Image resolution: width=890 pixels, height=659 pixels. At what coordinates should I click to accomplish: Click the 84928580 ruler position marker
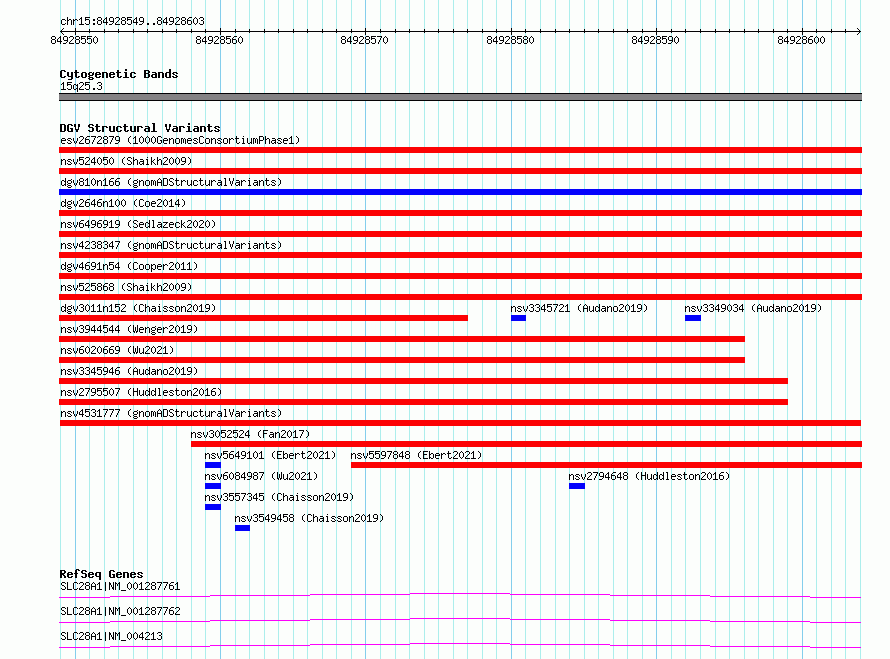(x=510, y=40)
